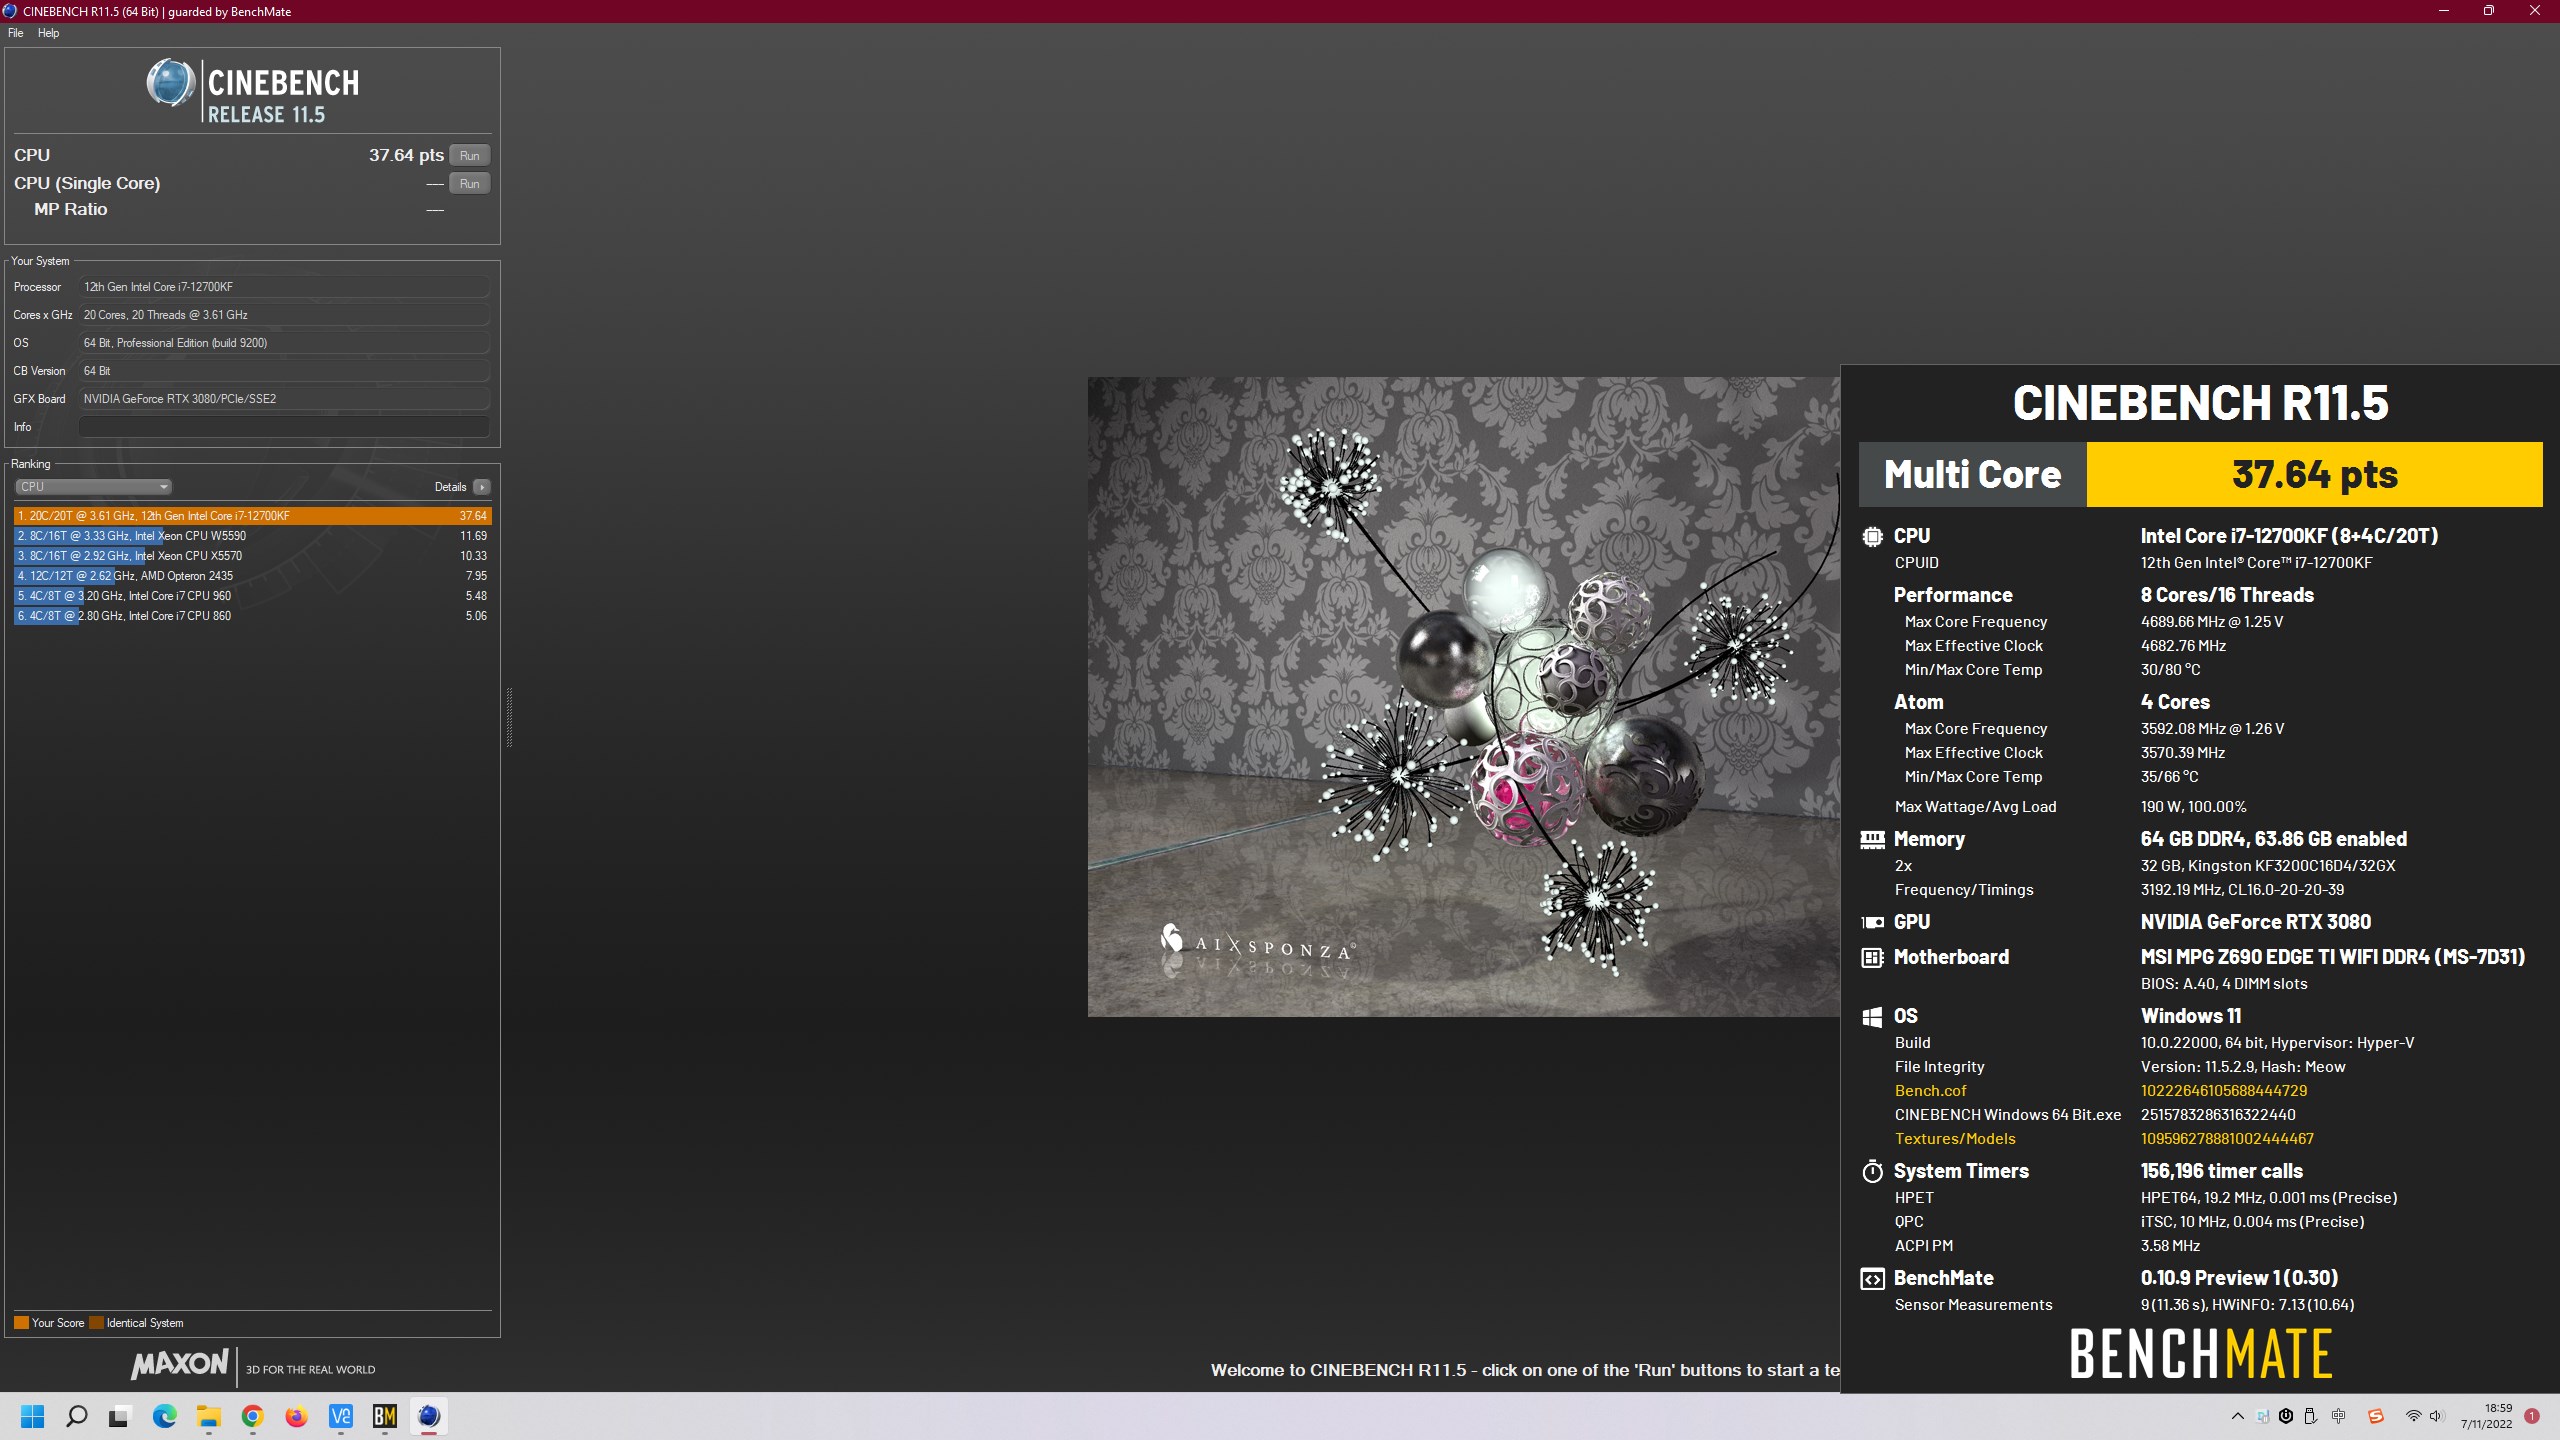Select ranking row AMD Opteron 2435

[x=252, y=576]
